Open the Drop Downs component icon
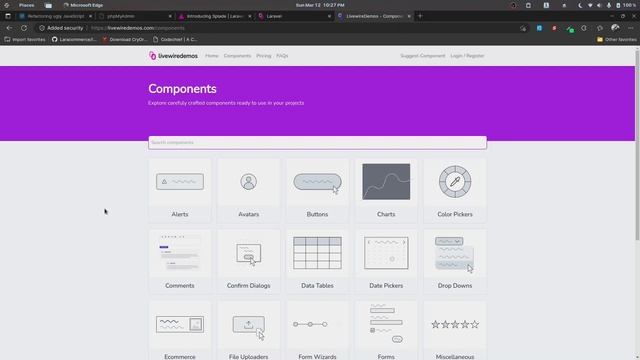 coord(454,254)
